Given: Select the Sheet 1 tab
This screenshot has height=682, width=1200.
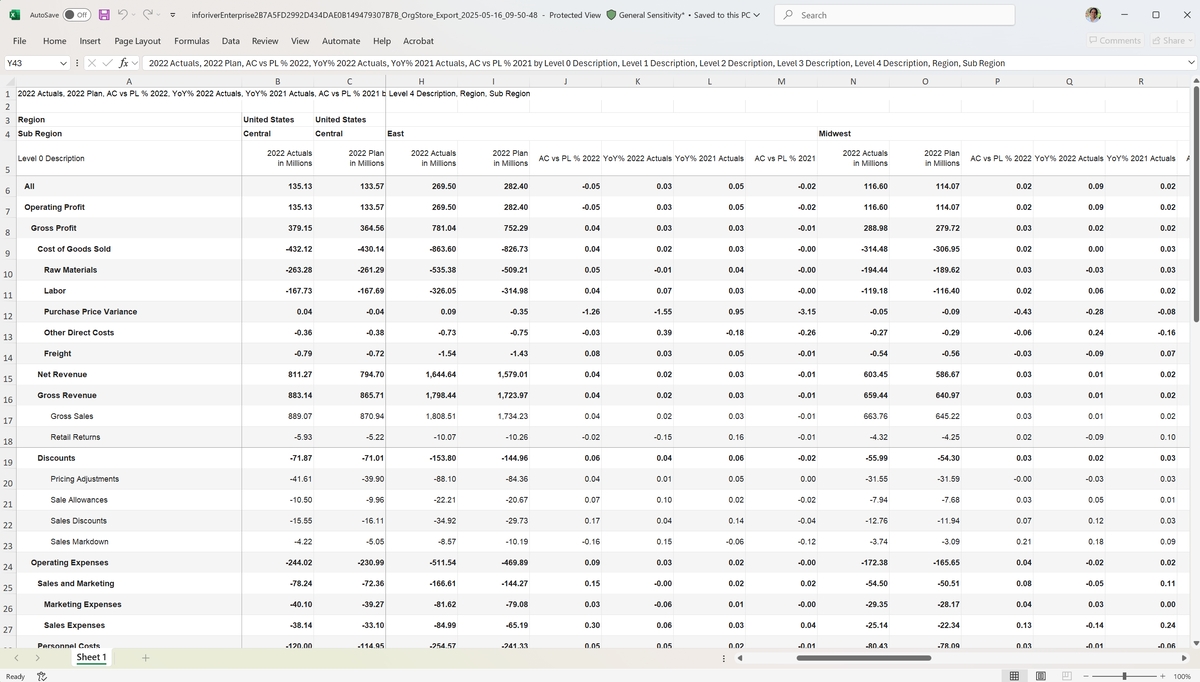Looking at the screenshot, I should 91,658.
